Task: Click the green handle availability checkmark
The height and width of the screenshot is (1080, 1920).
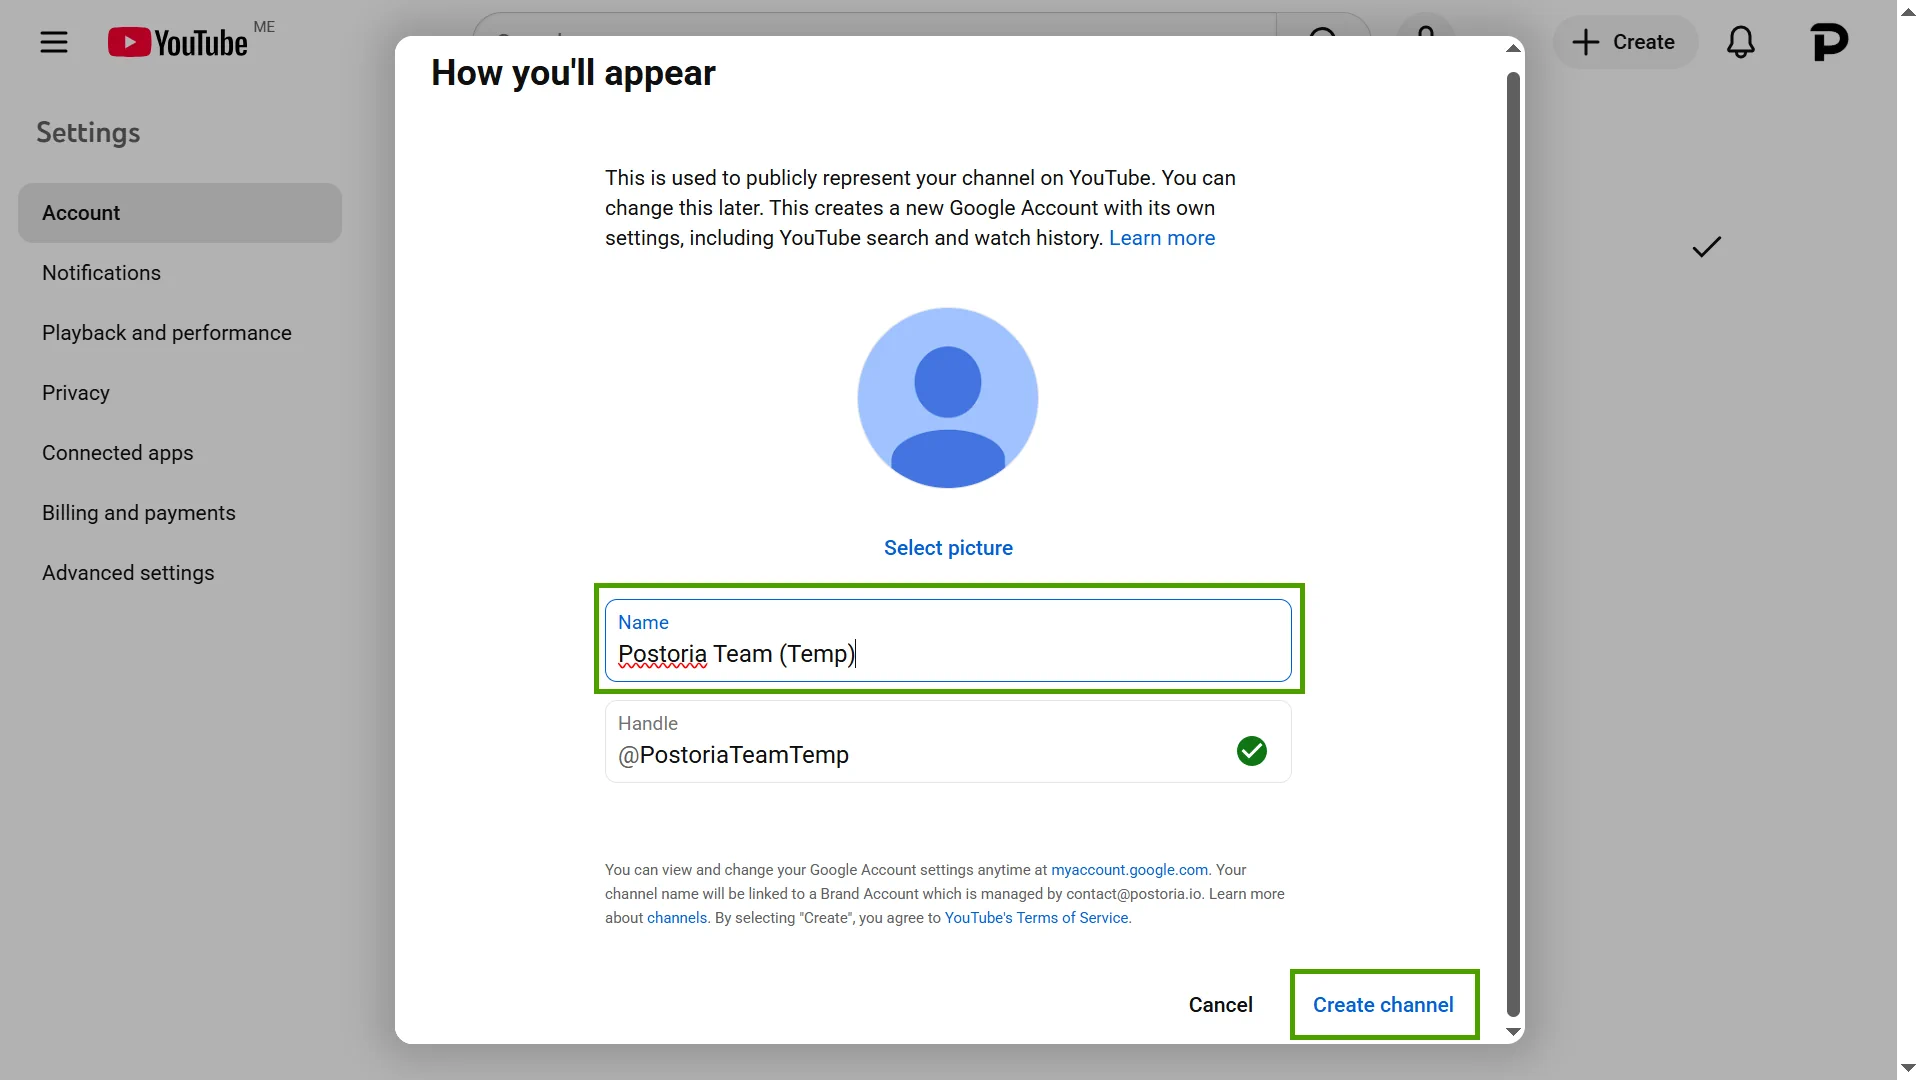Action: point(1252,751)
